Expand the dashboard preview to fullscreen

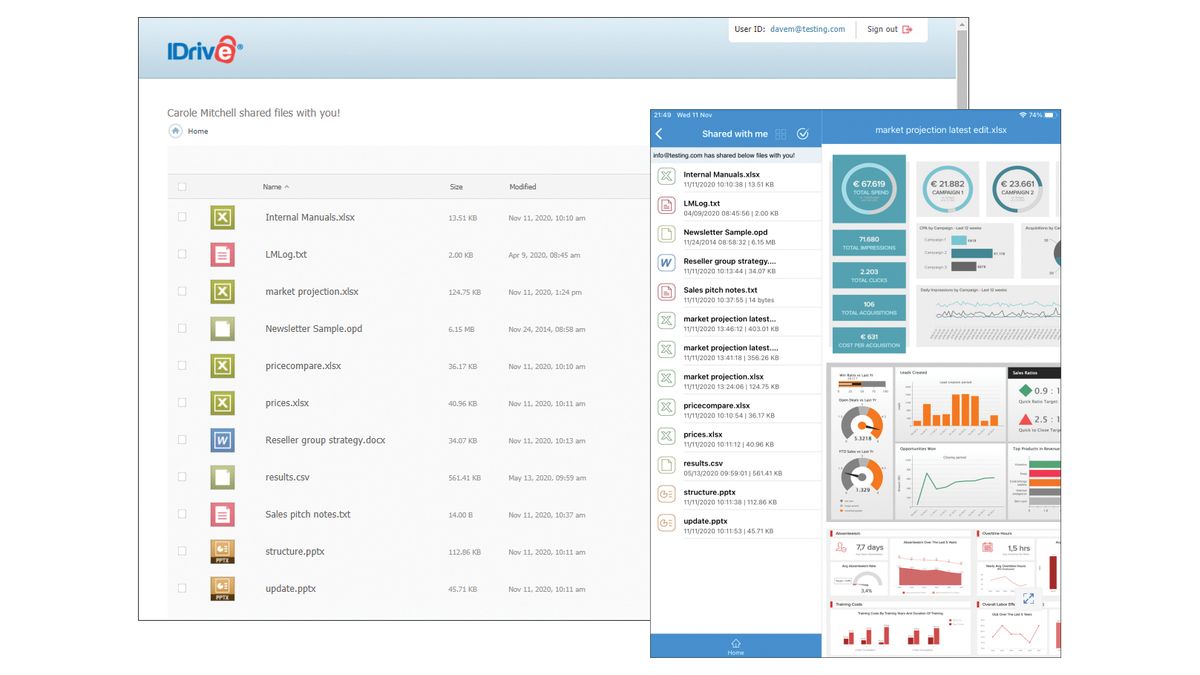pos(1028,598)
